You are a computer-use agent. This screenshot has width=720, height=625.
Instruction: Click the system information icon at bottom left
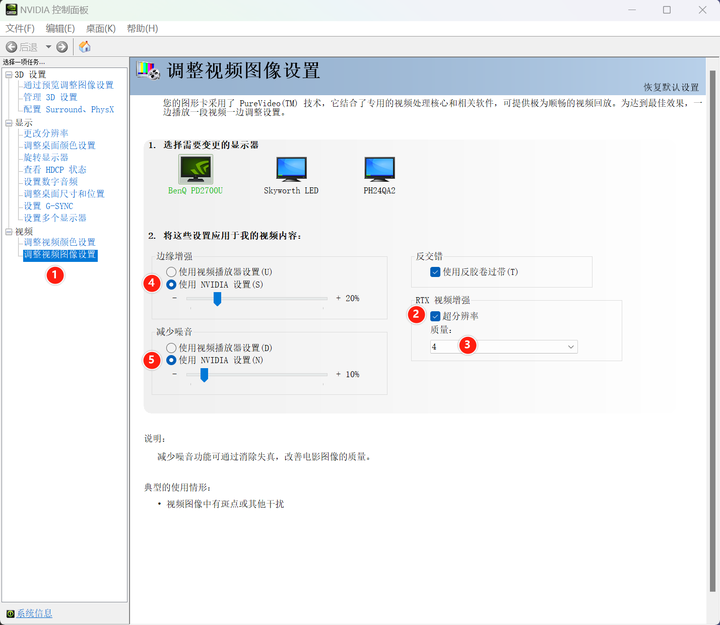pyautogui.click(x=11, y=614)
